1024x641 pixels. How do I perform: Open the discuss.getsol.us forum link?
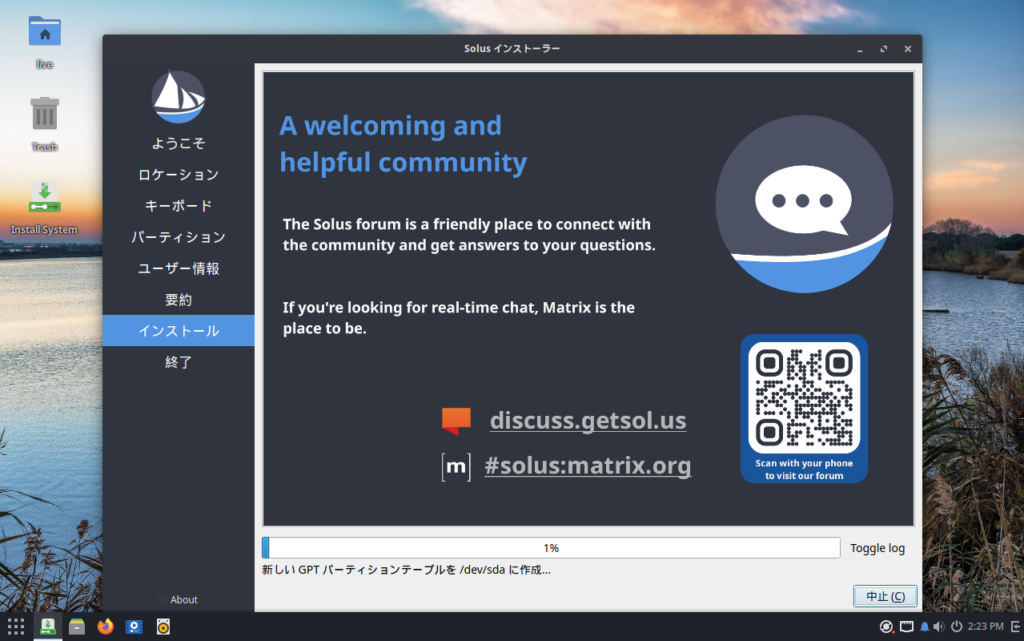point(588,421)
